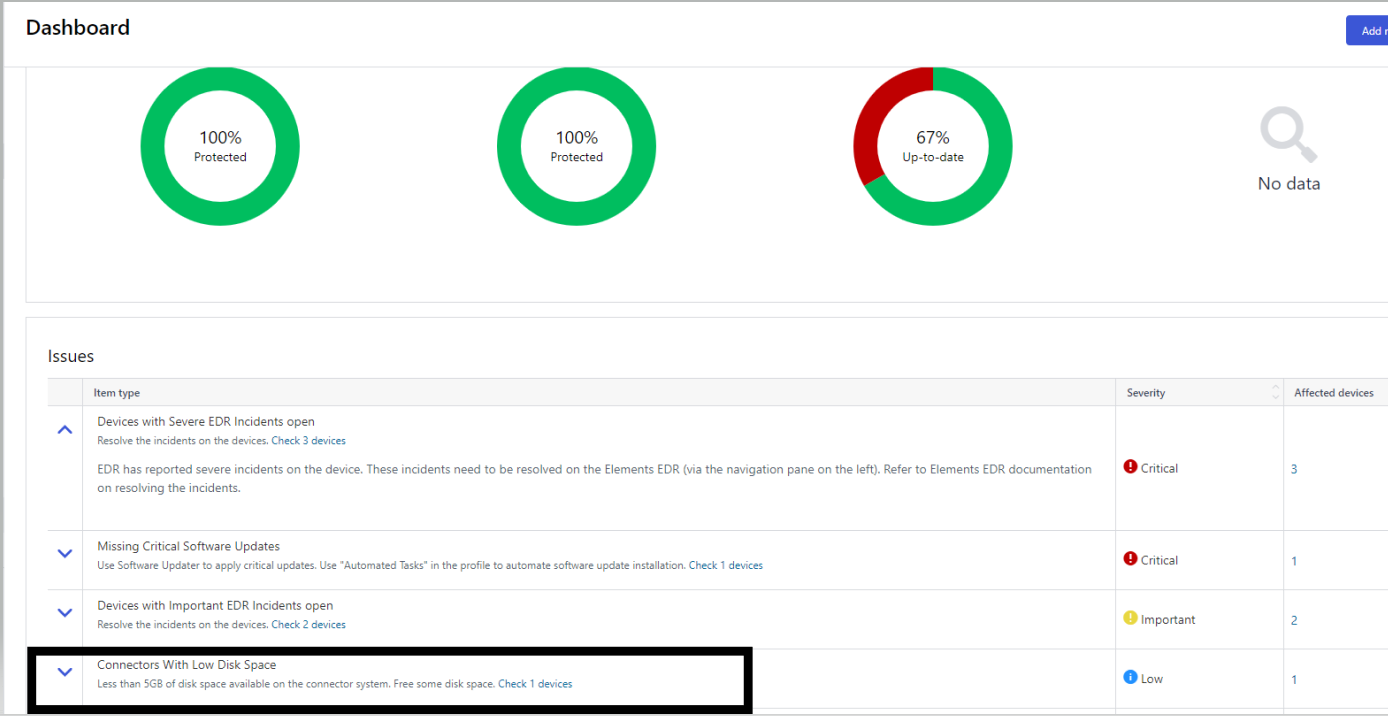The width and height of the screenshot is (1388, 716).
Task: Open the Check 3 devices link
Action: (x=309, y=441)
